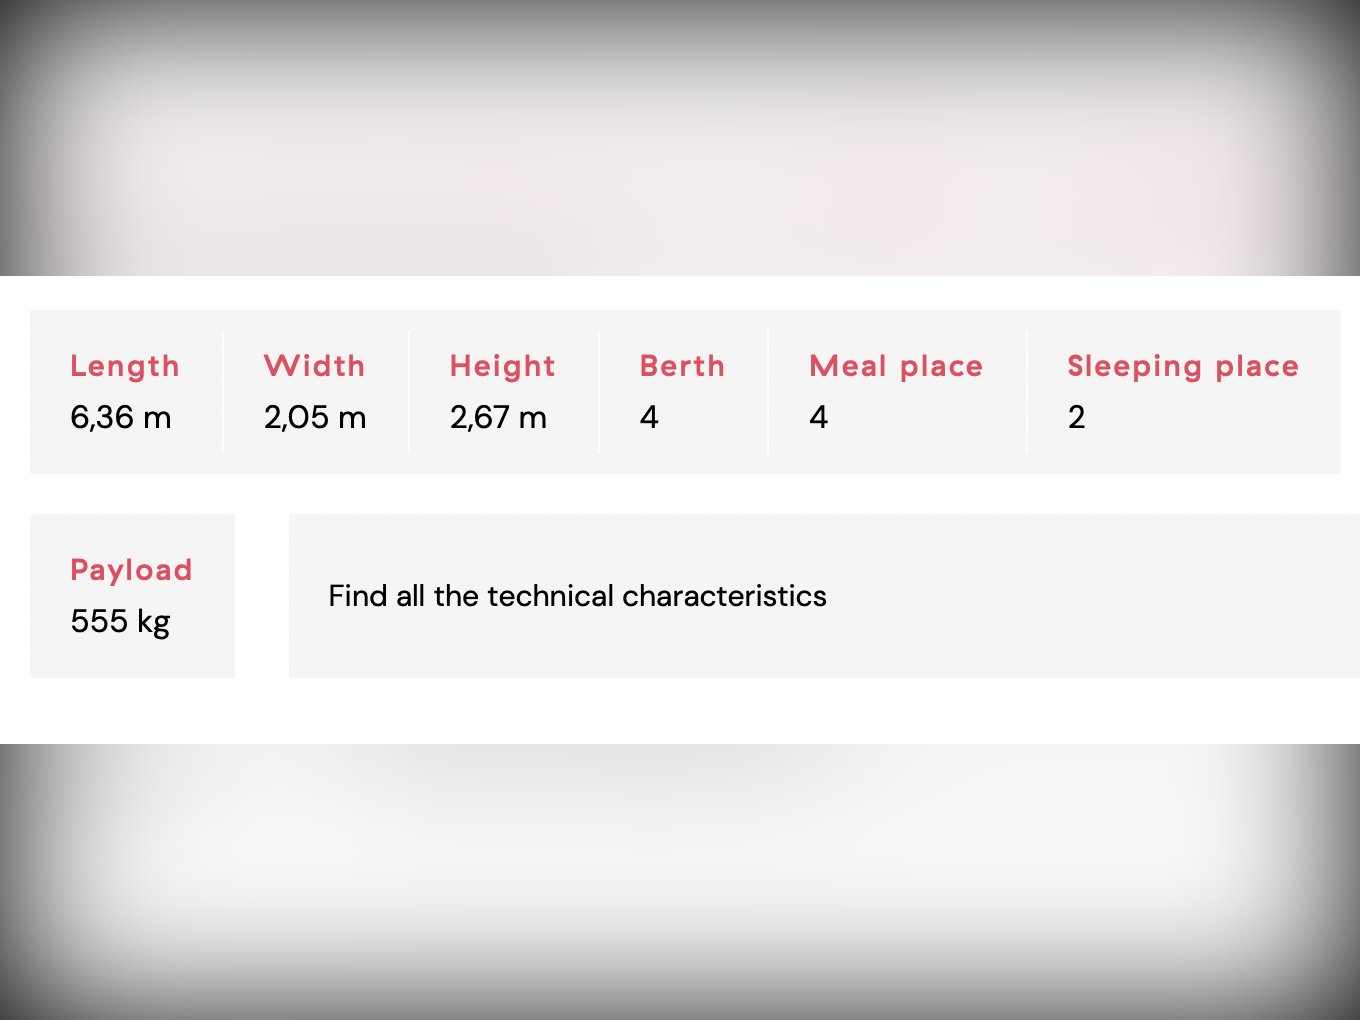Click the divider between Berth and Meal place
The image size is (1360, 1020).
pos(768,392)
